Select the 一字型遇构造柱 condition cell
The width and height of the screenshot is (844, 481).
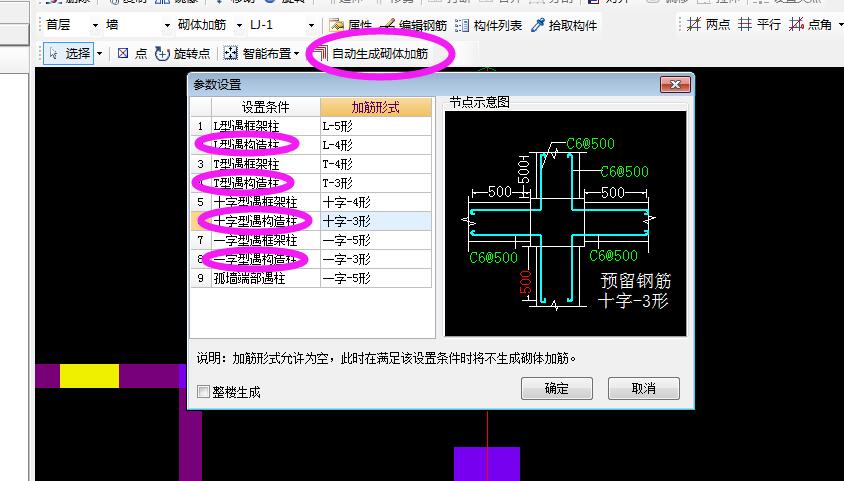(x=266, y=259)
